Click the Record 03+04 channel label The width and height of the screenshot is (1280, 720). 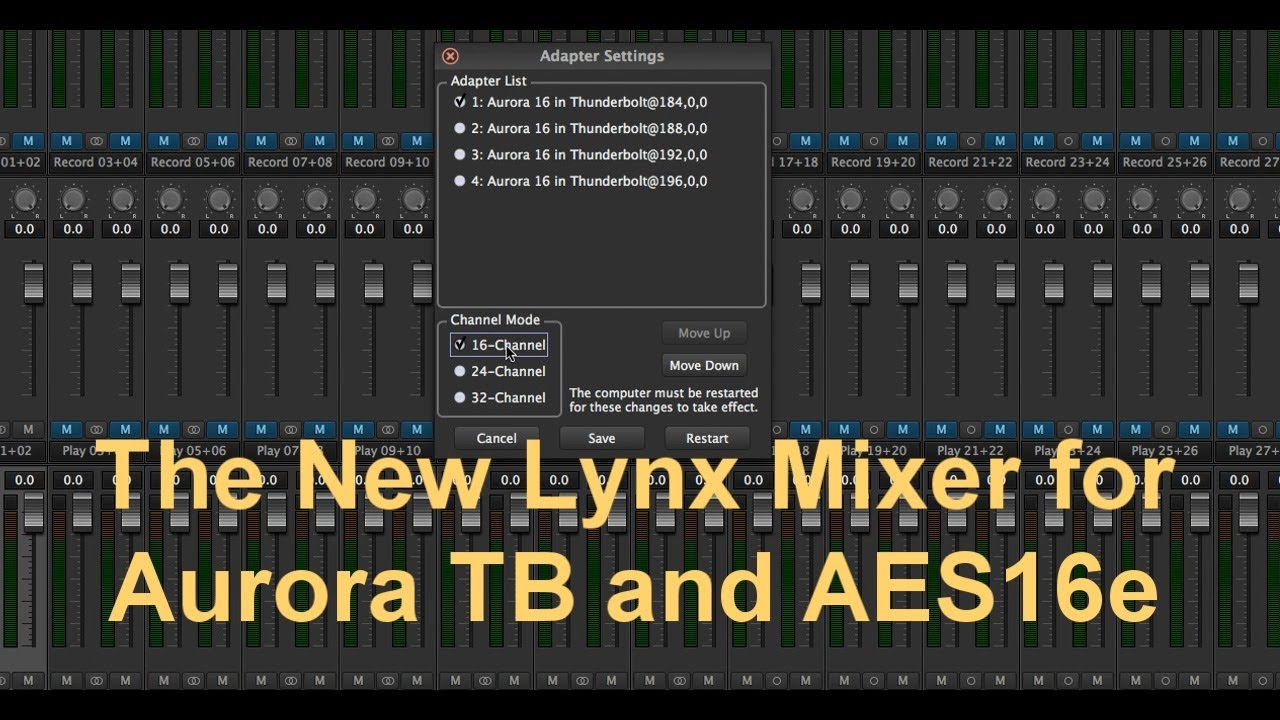[96, 162]
